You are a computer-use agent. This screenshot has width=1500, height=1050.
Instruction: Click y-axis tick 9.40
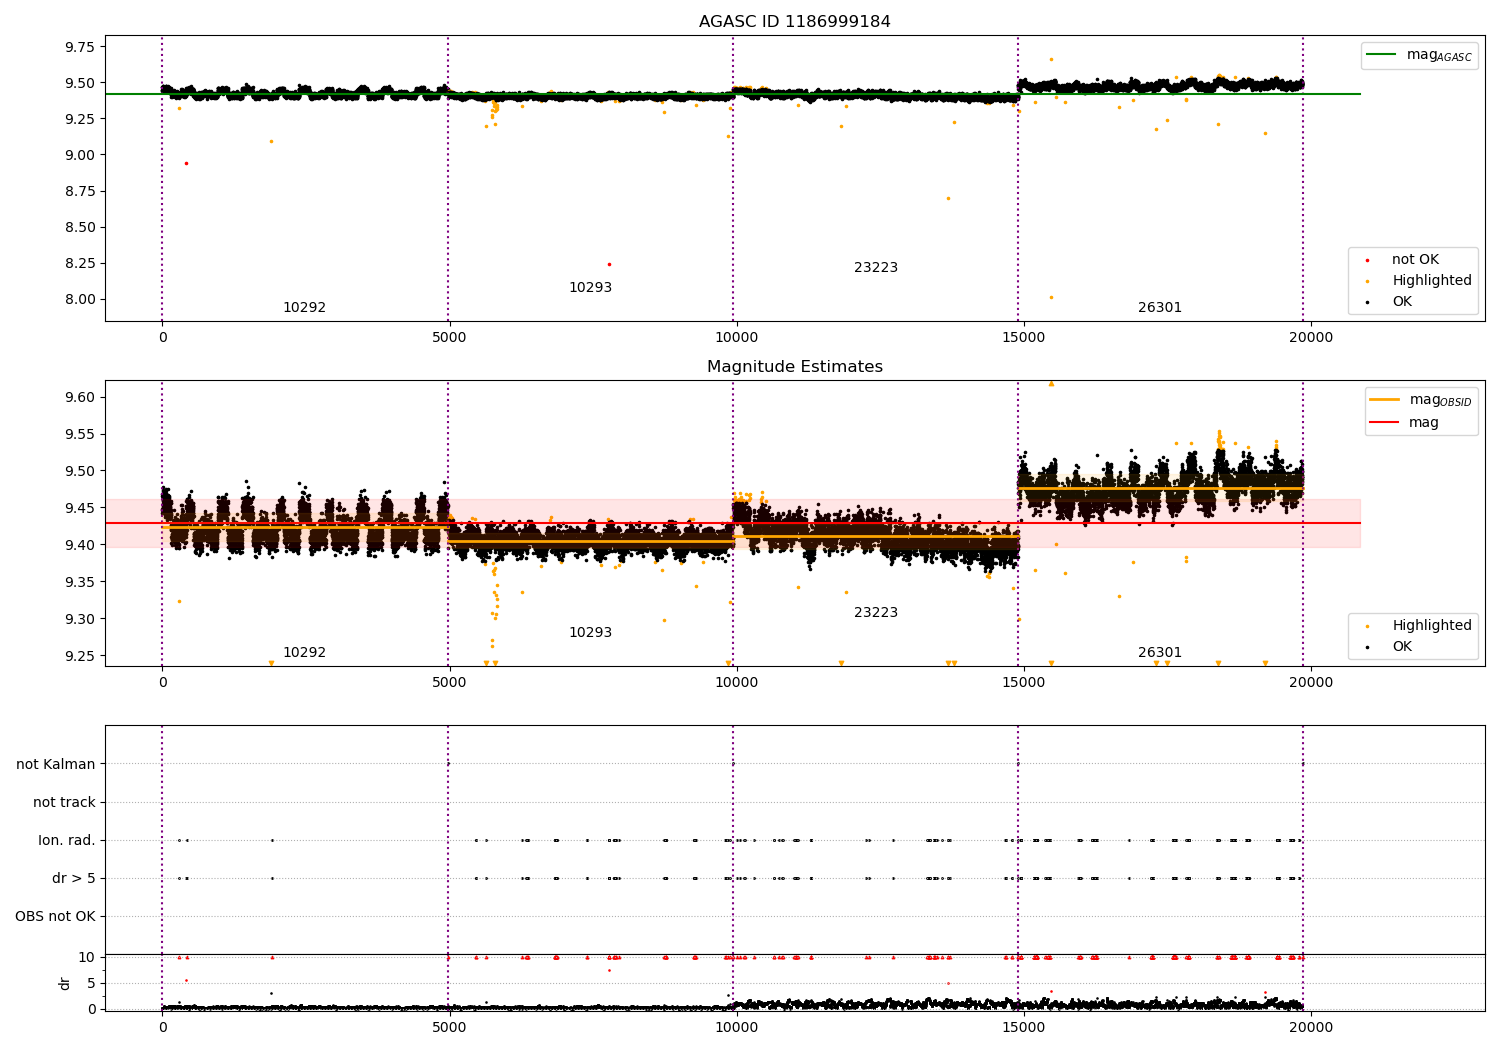(79, 545)
